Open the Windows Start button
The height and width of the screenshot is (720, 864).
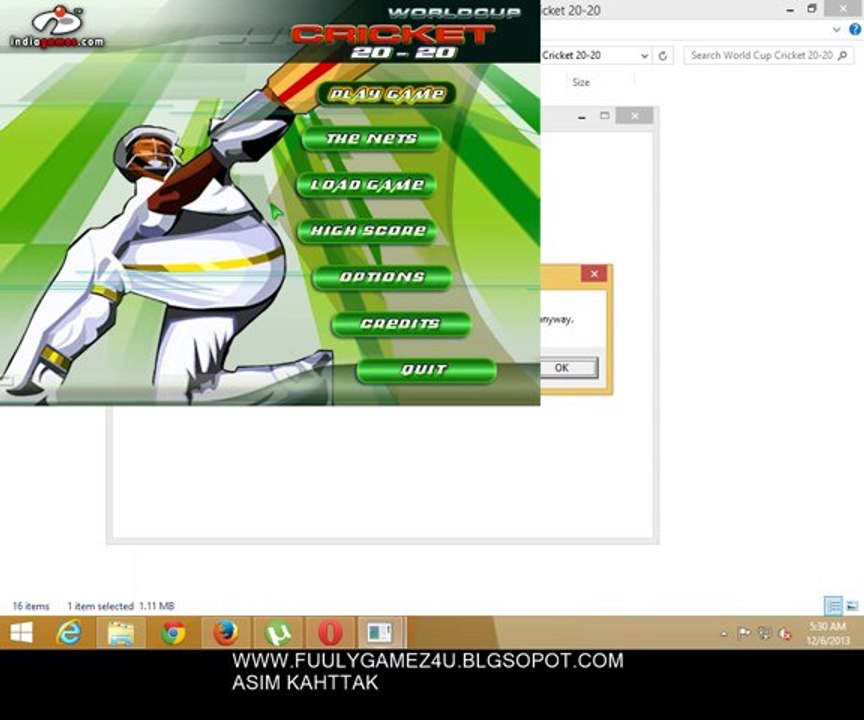[21, 633]
